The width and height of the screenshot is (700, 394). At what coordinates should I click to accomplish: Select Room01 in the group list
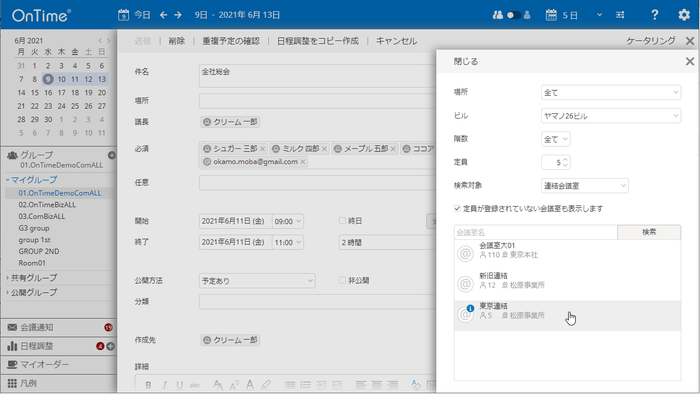click(x=32, y=263)
